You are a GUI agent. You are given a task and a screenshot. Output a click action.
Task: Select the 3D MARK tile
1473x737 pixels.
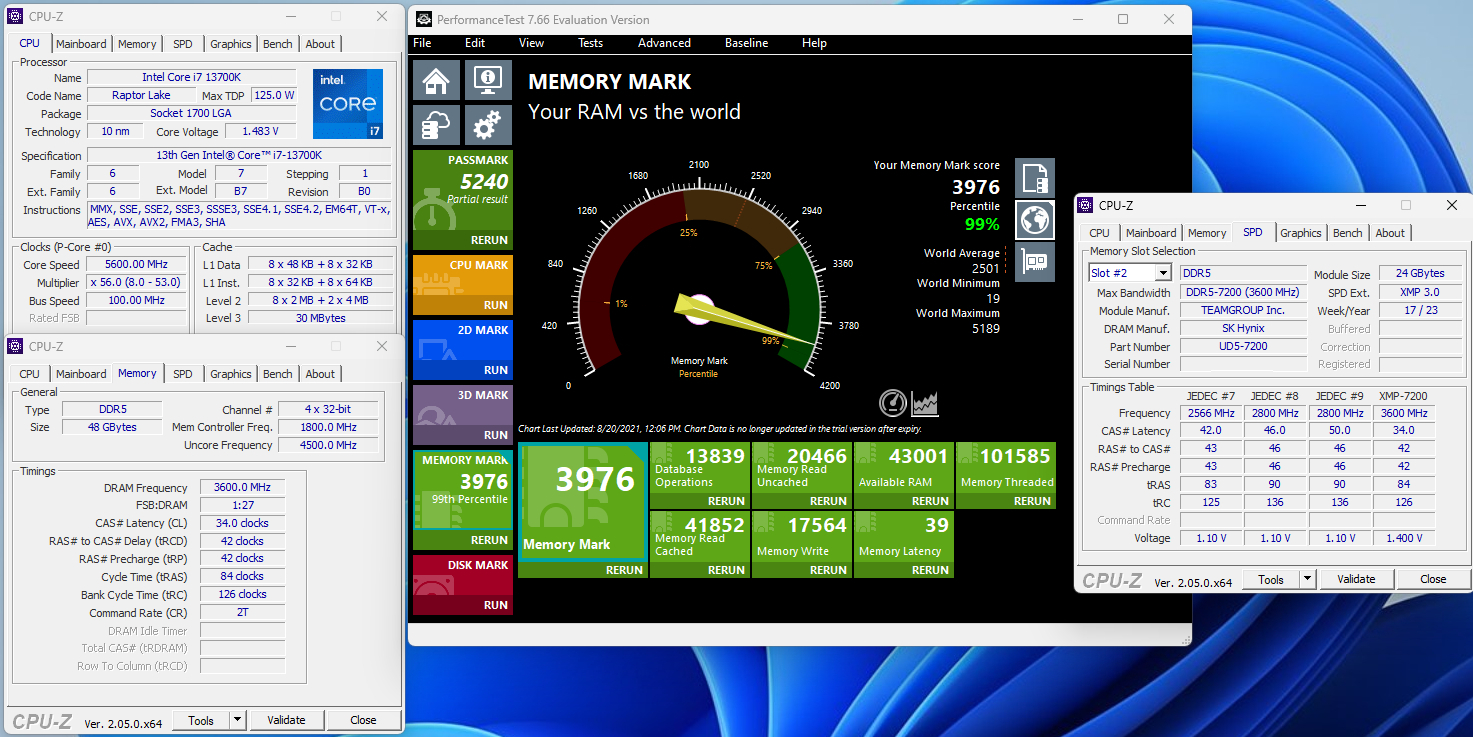[x=463, y=414]
